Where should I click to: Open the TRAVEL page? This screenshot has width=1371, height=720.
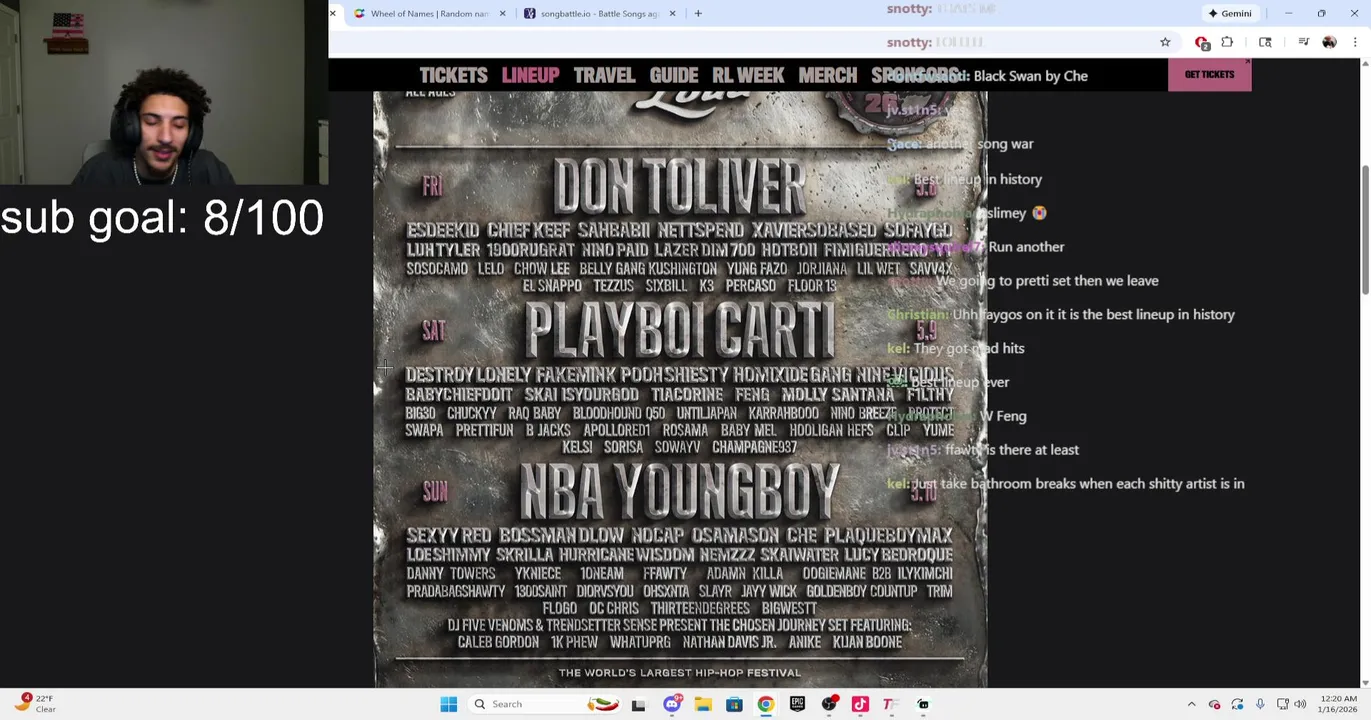(x=604, y=76)
